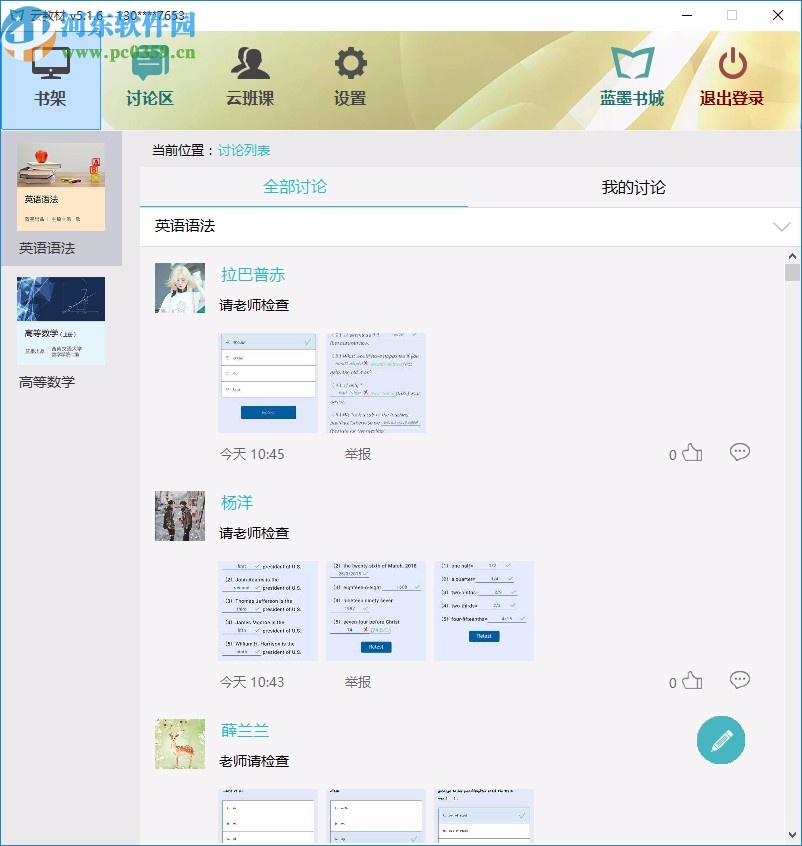The width and height of the screenshot is (802, 846).
Task: Open the 设置 settings gear
Action: pos(348,80)
